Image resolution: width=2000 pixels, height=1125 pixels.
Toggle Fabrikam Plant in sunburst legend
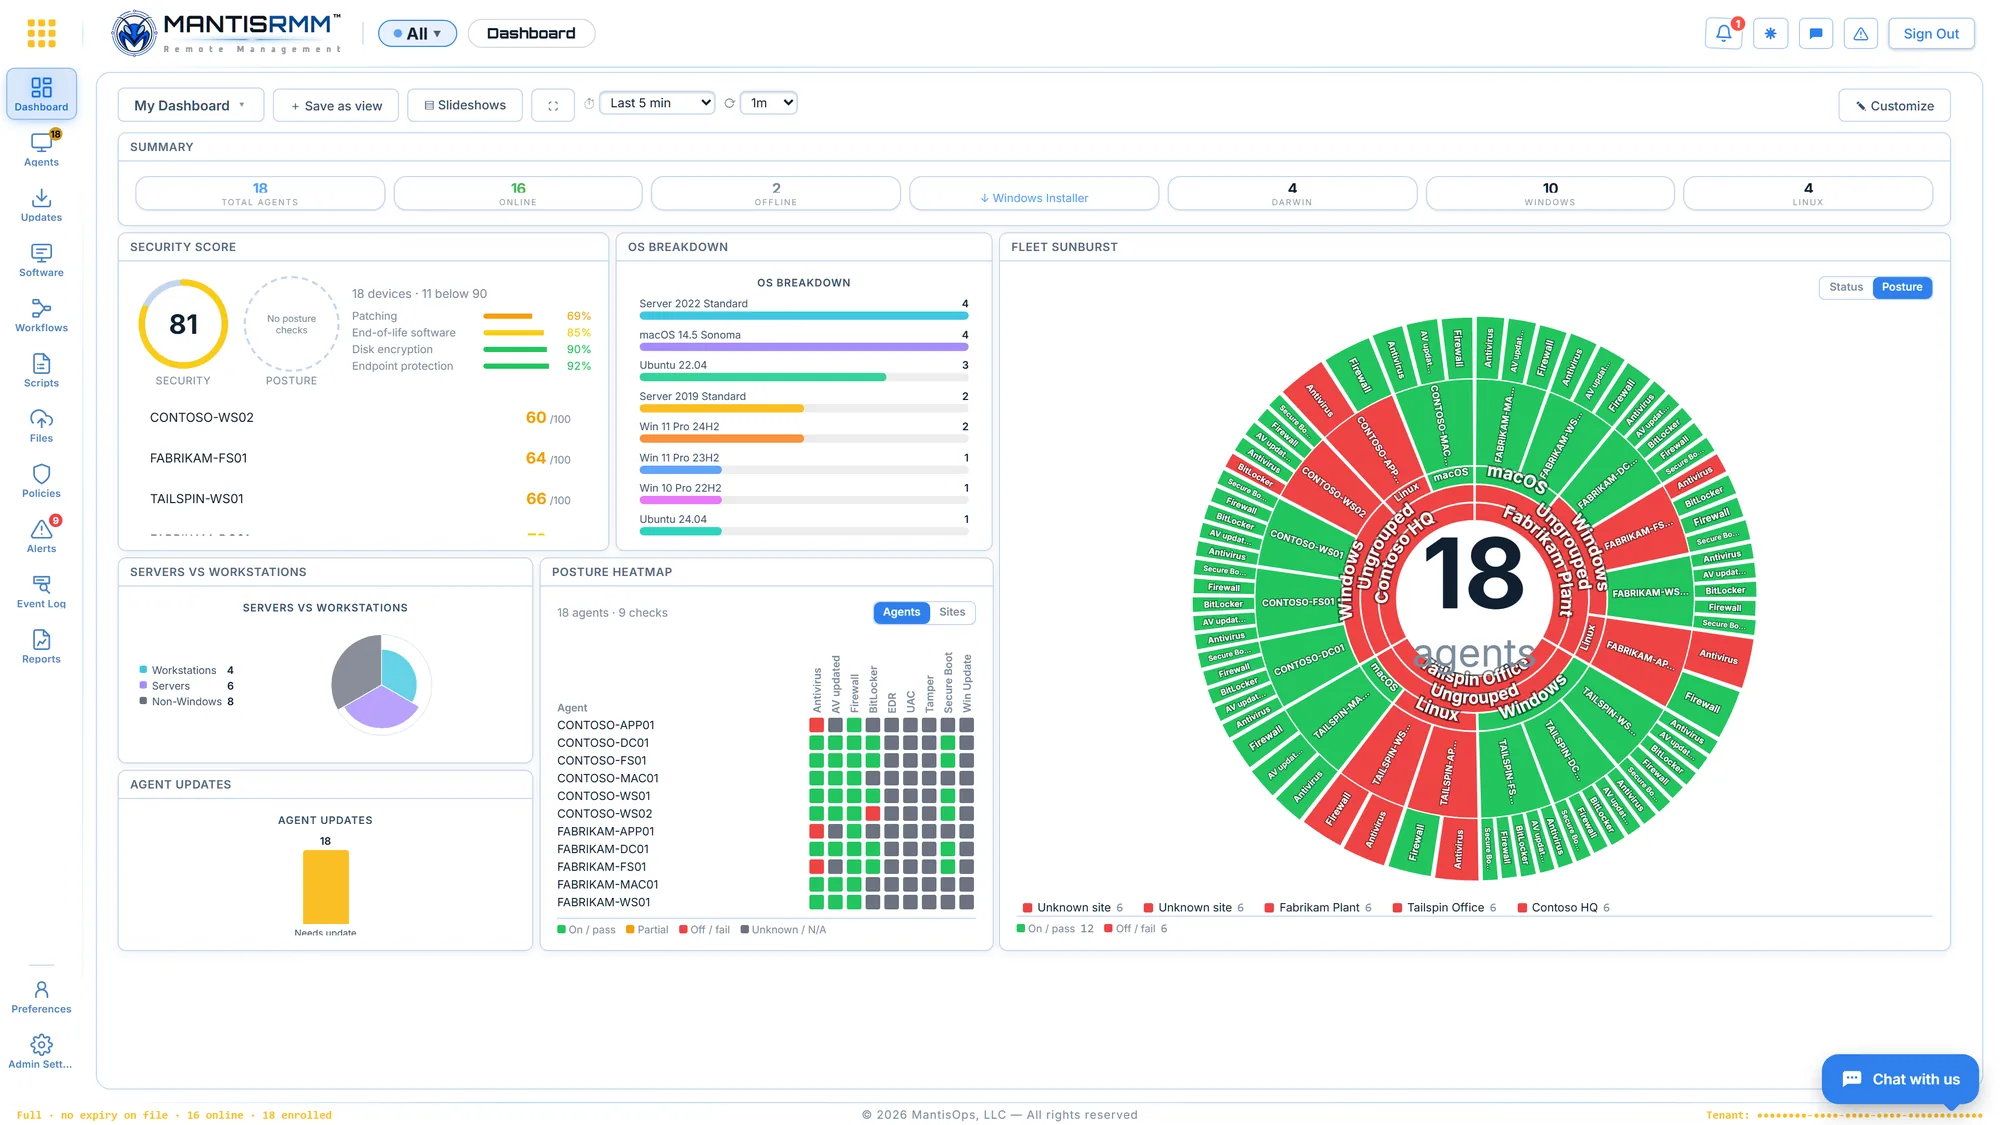click(x=1318, y=907)
